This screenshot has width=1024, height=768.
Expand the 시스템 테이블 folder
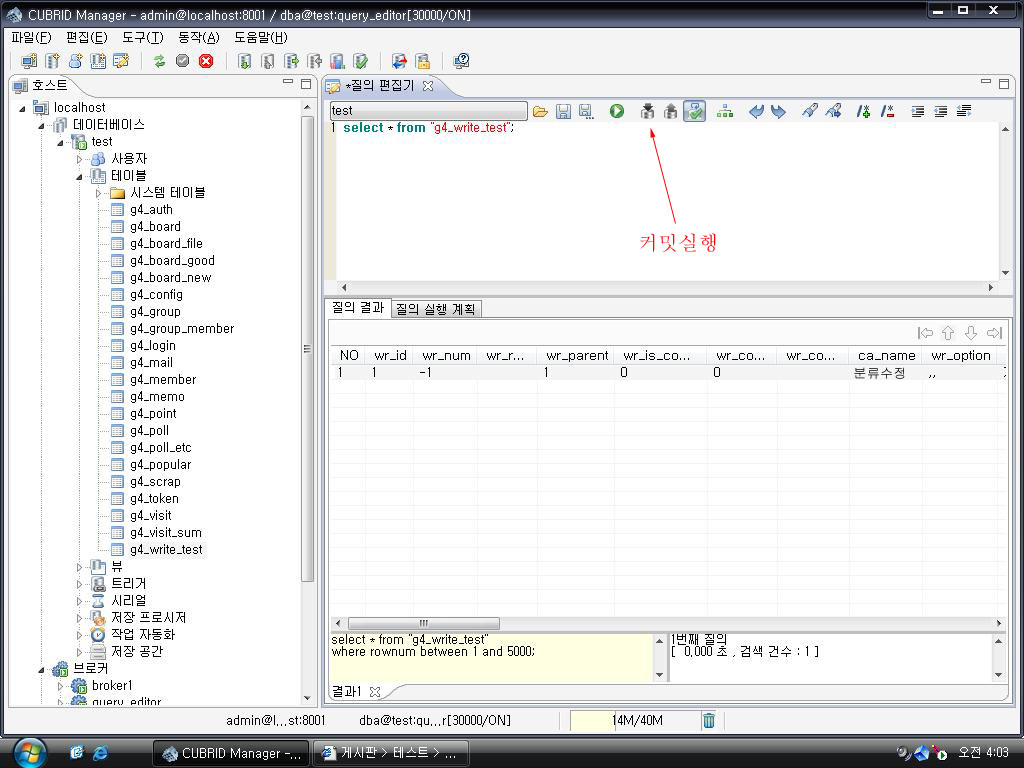click(x=99, y=193)
